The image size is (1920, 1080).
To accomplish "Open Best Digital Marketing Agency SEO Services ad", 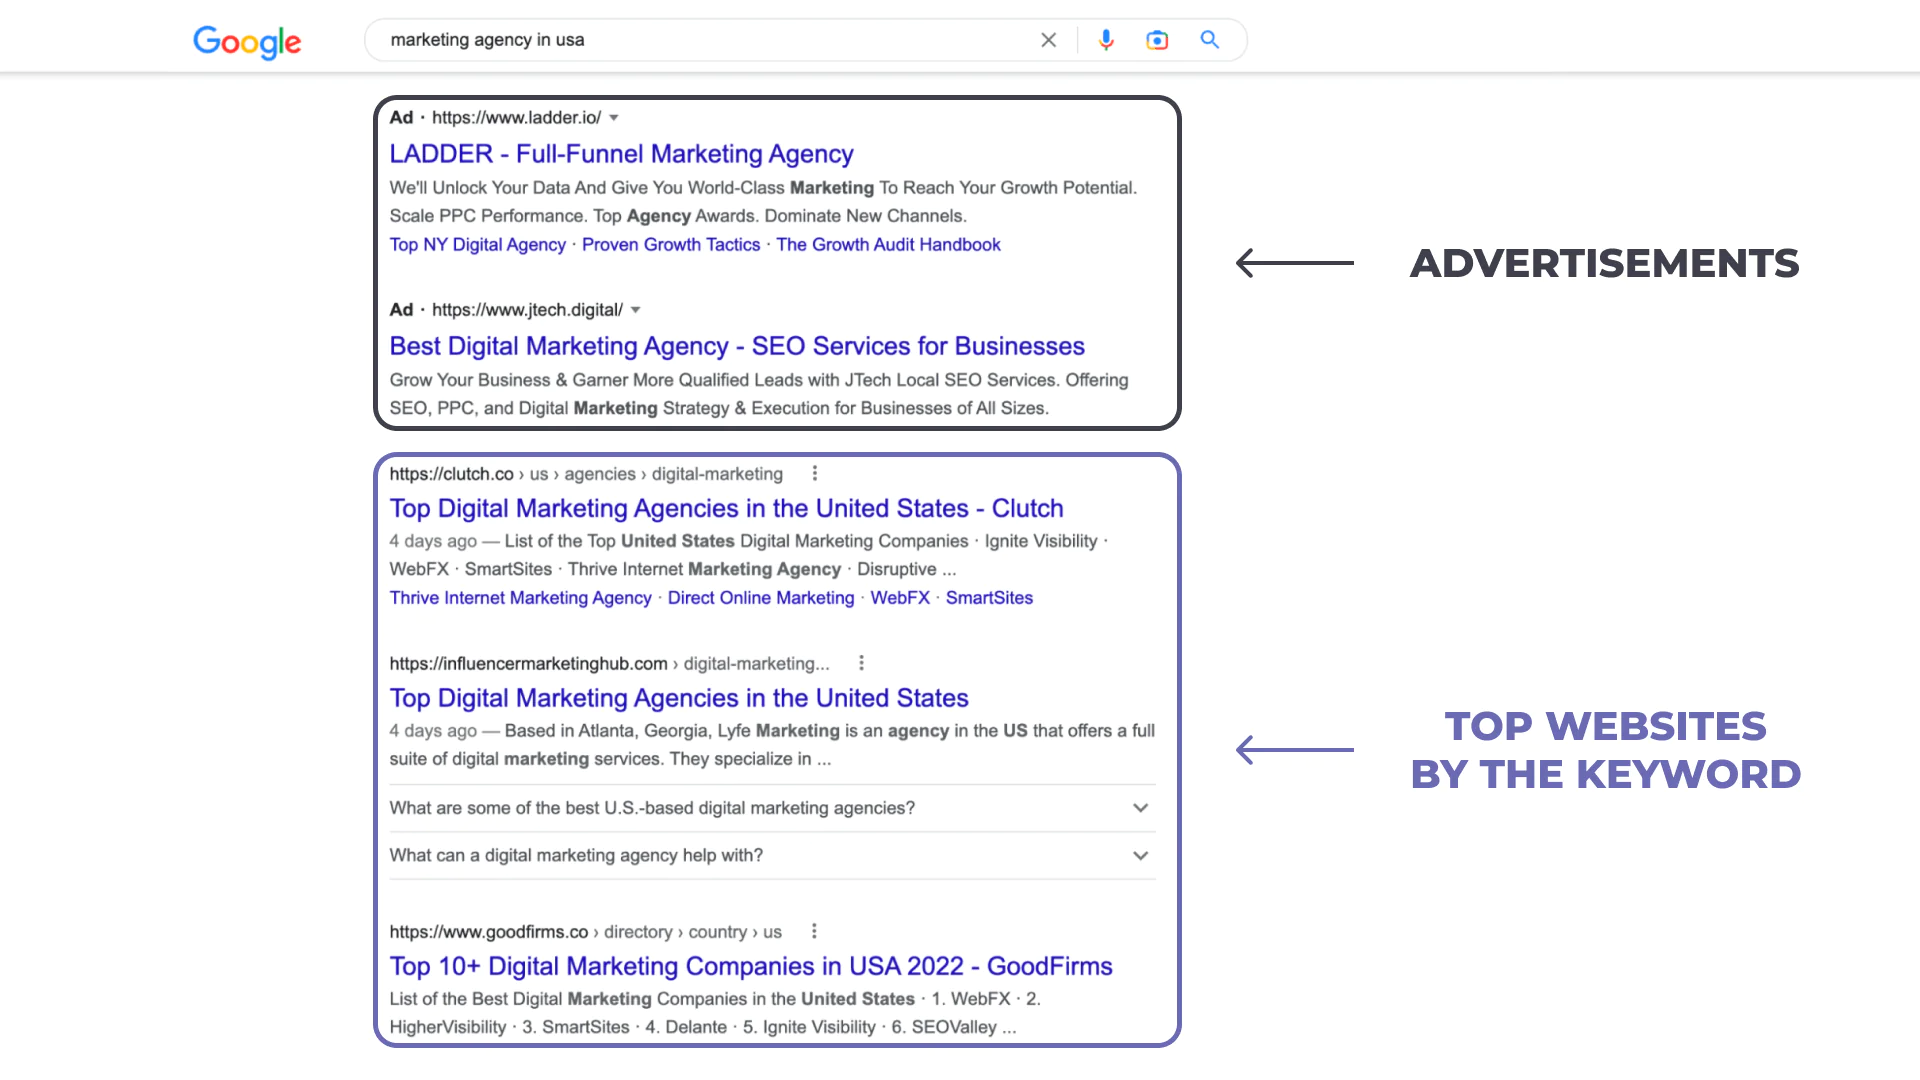I will [x=737, y=346].
